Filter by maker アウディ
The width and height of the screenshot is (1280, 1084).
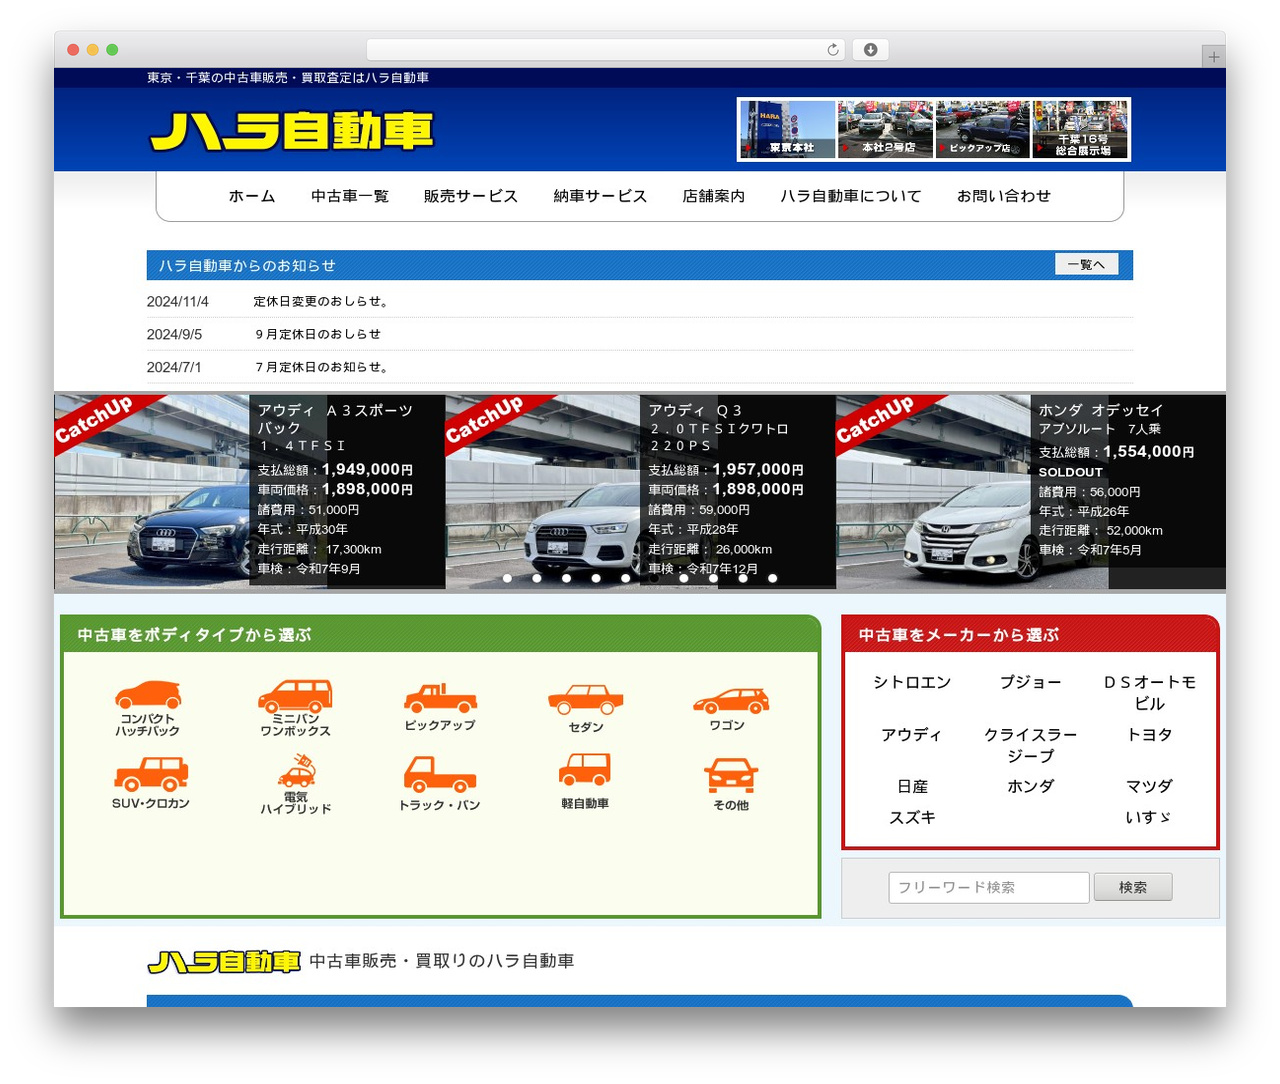pyautogui.click(x=912, y=734)
